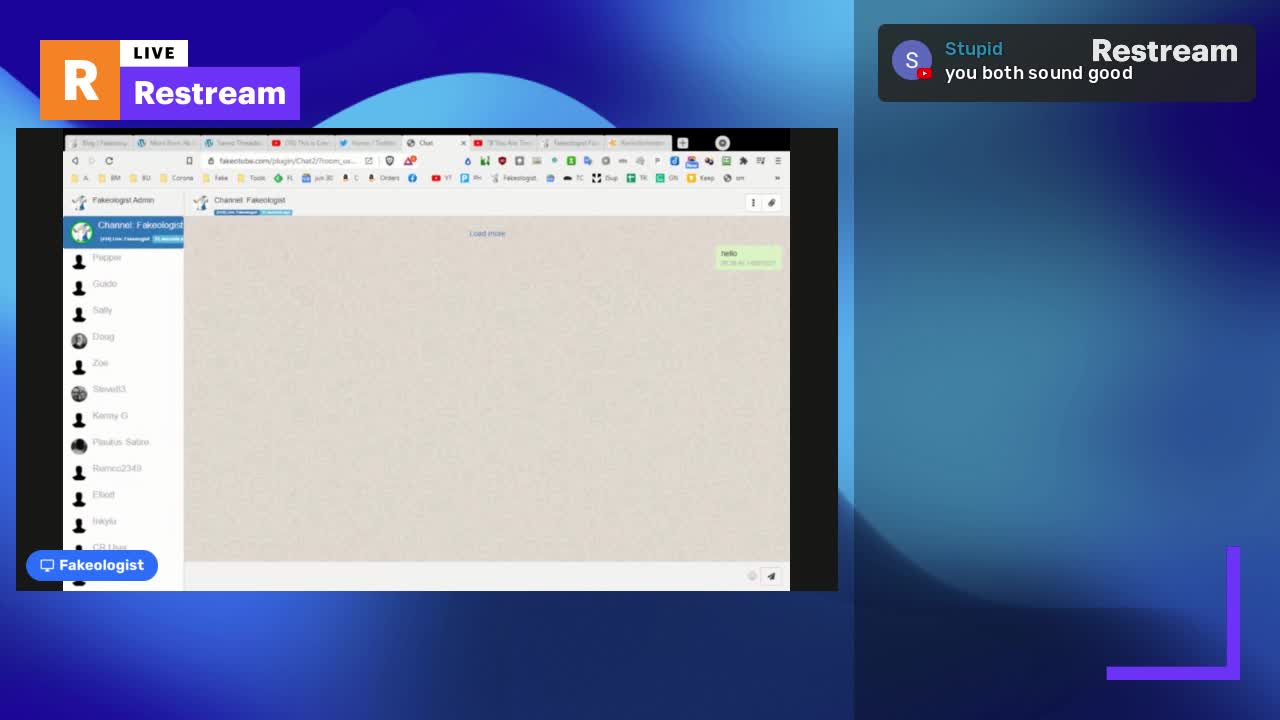Open chat with Kenny G
The image size is (1280, 720).
pyautogui.click(x=123, y=417)
